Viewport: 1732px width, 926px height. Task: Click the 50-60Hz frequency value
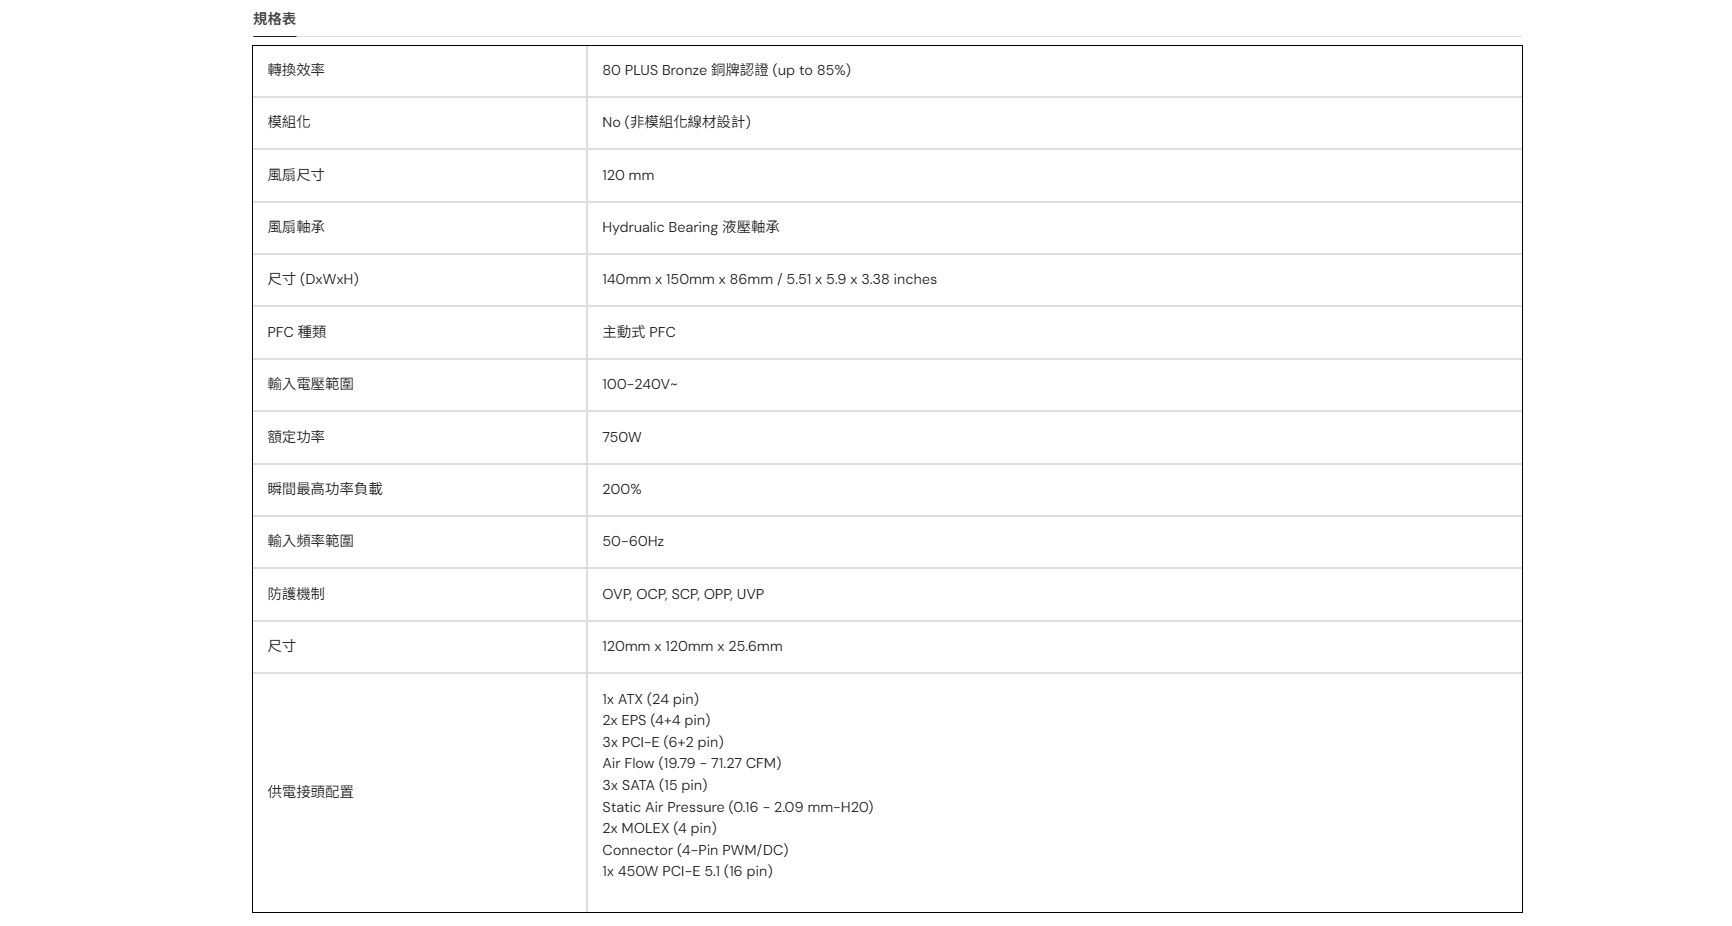(633, 541)
